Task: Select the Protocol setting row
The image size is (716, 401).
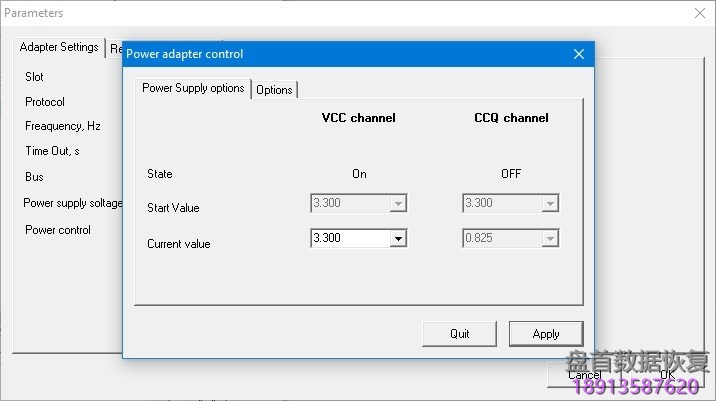Action: [x=45, y=102]
